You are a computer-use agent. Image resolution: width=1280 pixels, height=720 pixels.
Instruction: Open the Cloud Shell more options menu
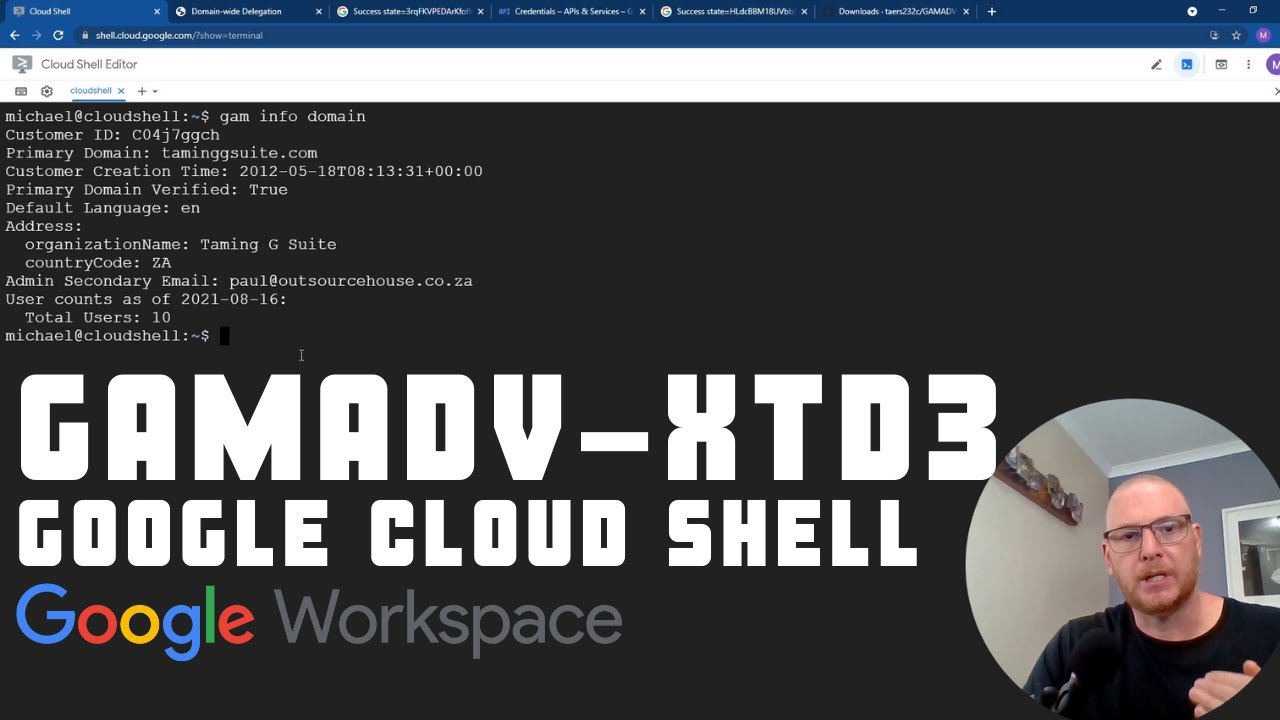1248,64
